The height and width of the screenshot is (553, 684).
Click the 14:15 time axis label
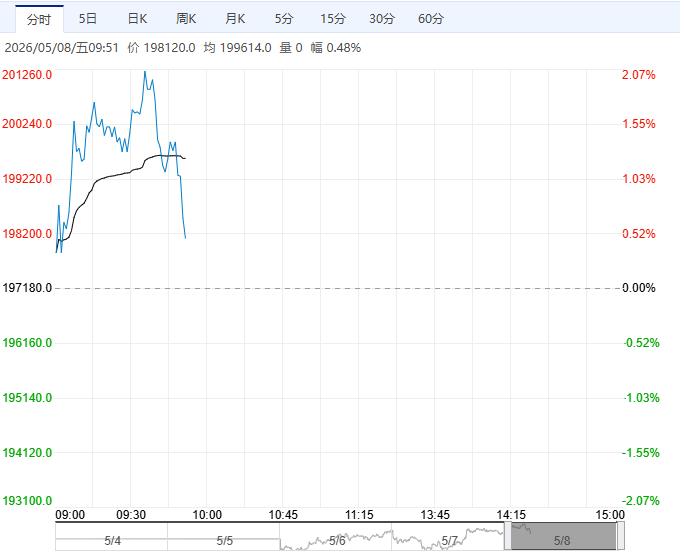pos(511,515)
